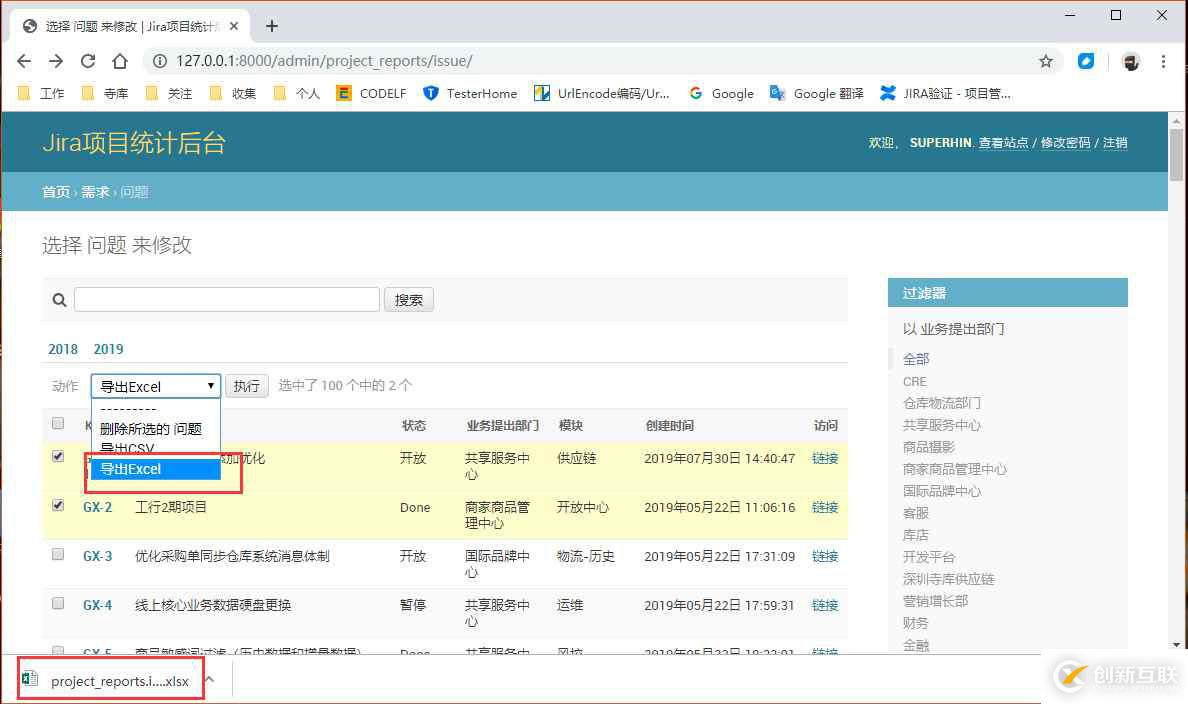Image resolution: width=1188 pixels, height=704 pixels.
Task: Open the browser profile avatar icon
Action: coord(1131,61)
